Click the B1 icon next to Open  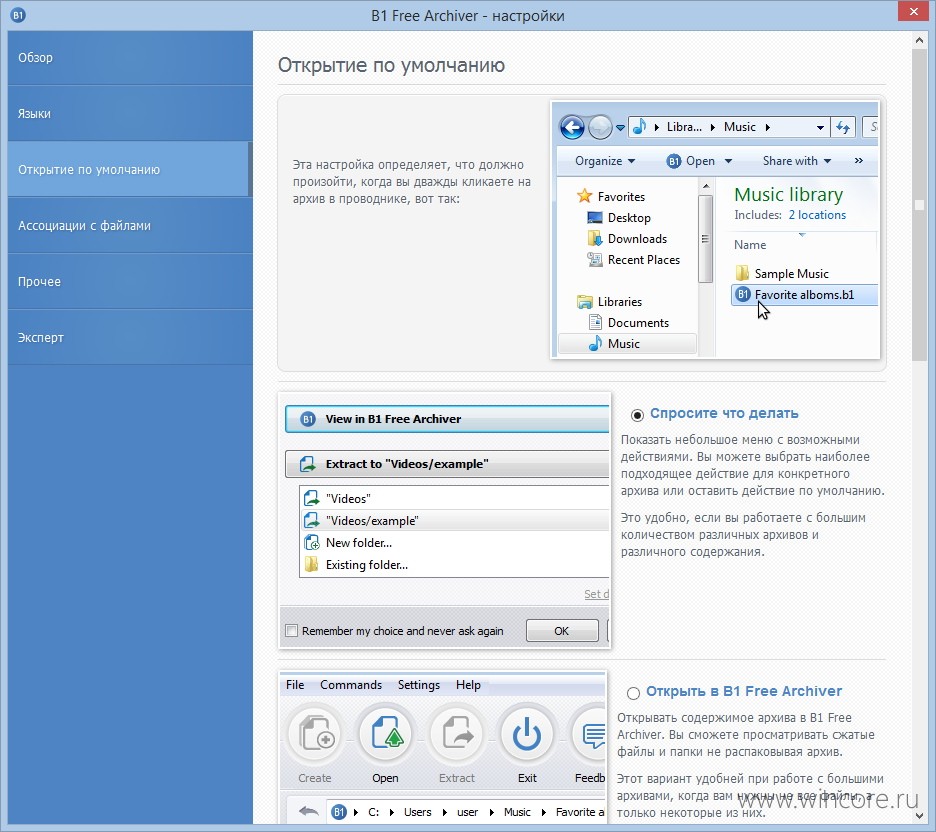(x=673, y=161)
